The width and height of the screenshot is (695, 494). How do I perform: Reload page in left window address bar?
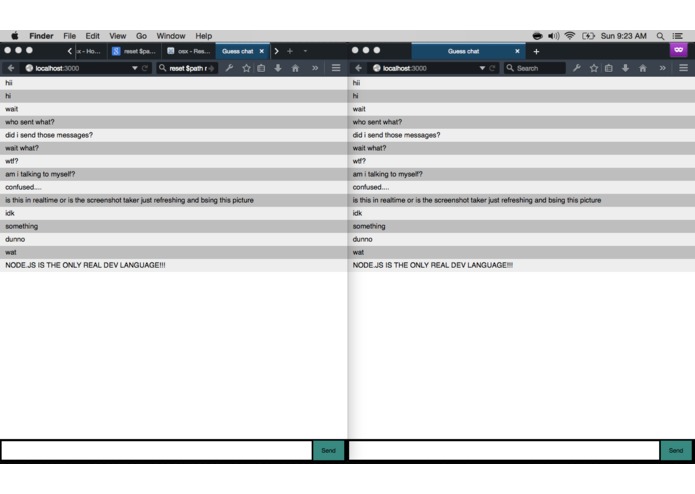144,68
